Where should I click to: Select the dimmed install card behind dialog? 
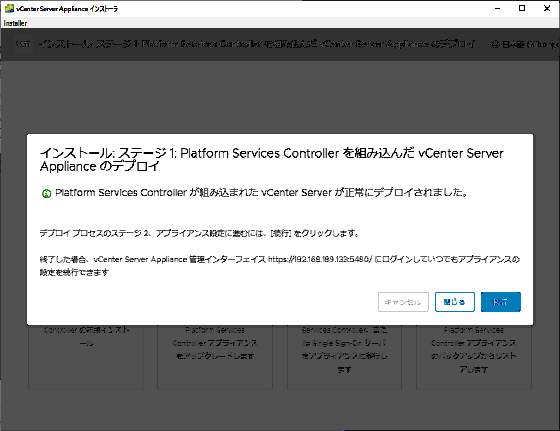pyautogui.click(x=86, y=357)
